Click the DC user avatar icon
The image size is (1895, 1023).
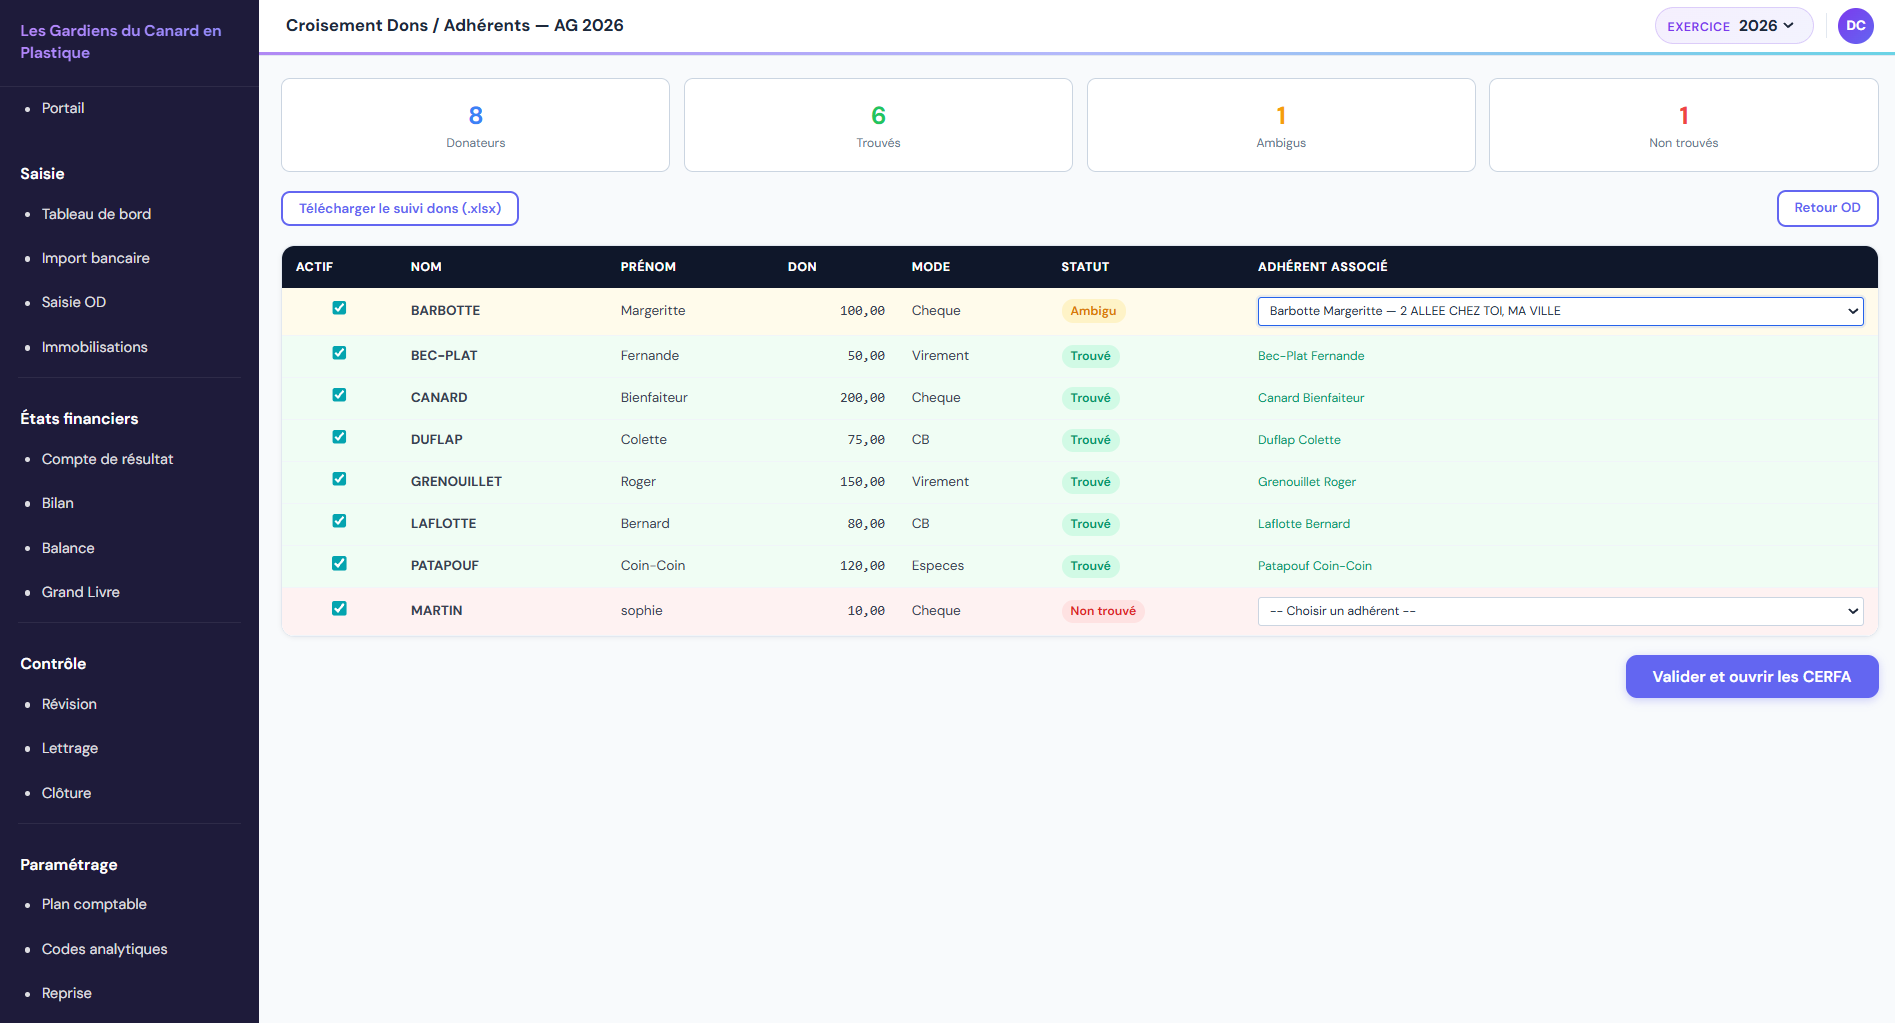(1855, 26)
